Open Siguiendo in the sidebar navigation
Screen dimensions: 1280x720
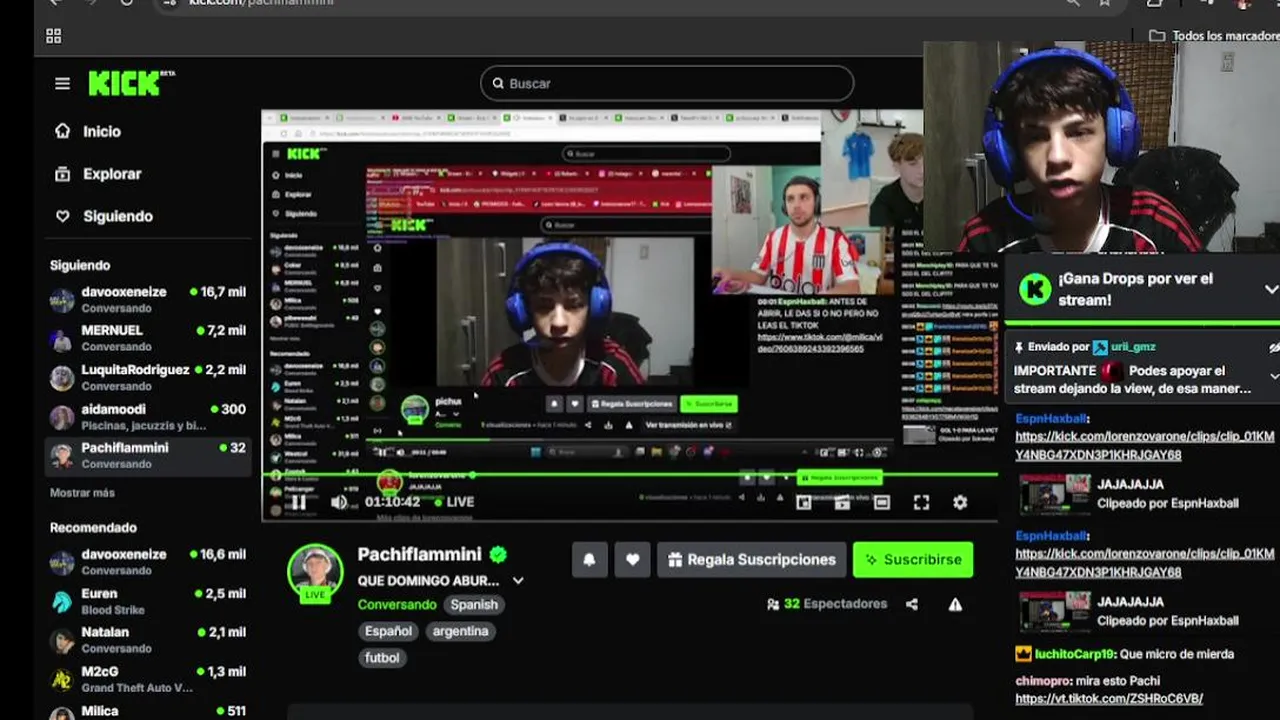[104, 216]
